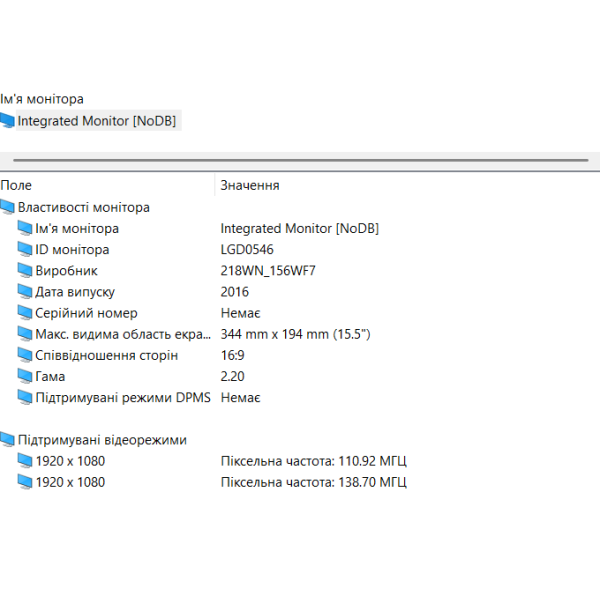Select the Макс. видима область field label
Image resolution: width=600 pixels, height=600 pixels.
pyautogui.click(x=123, y=334)
